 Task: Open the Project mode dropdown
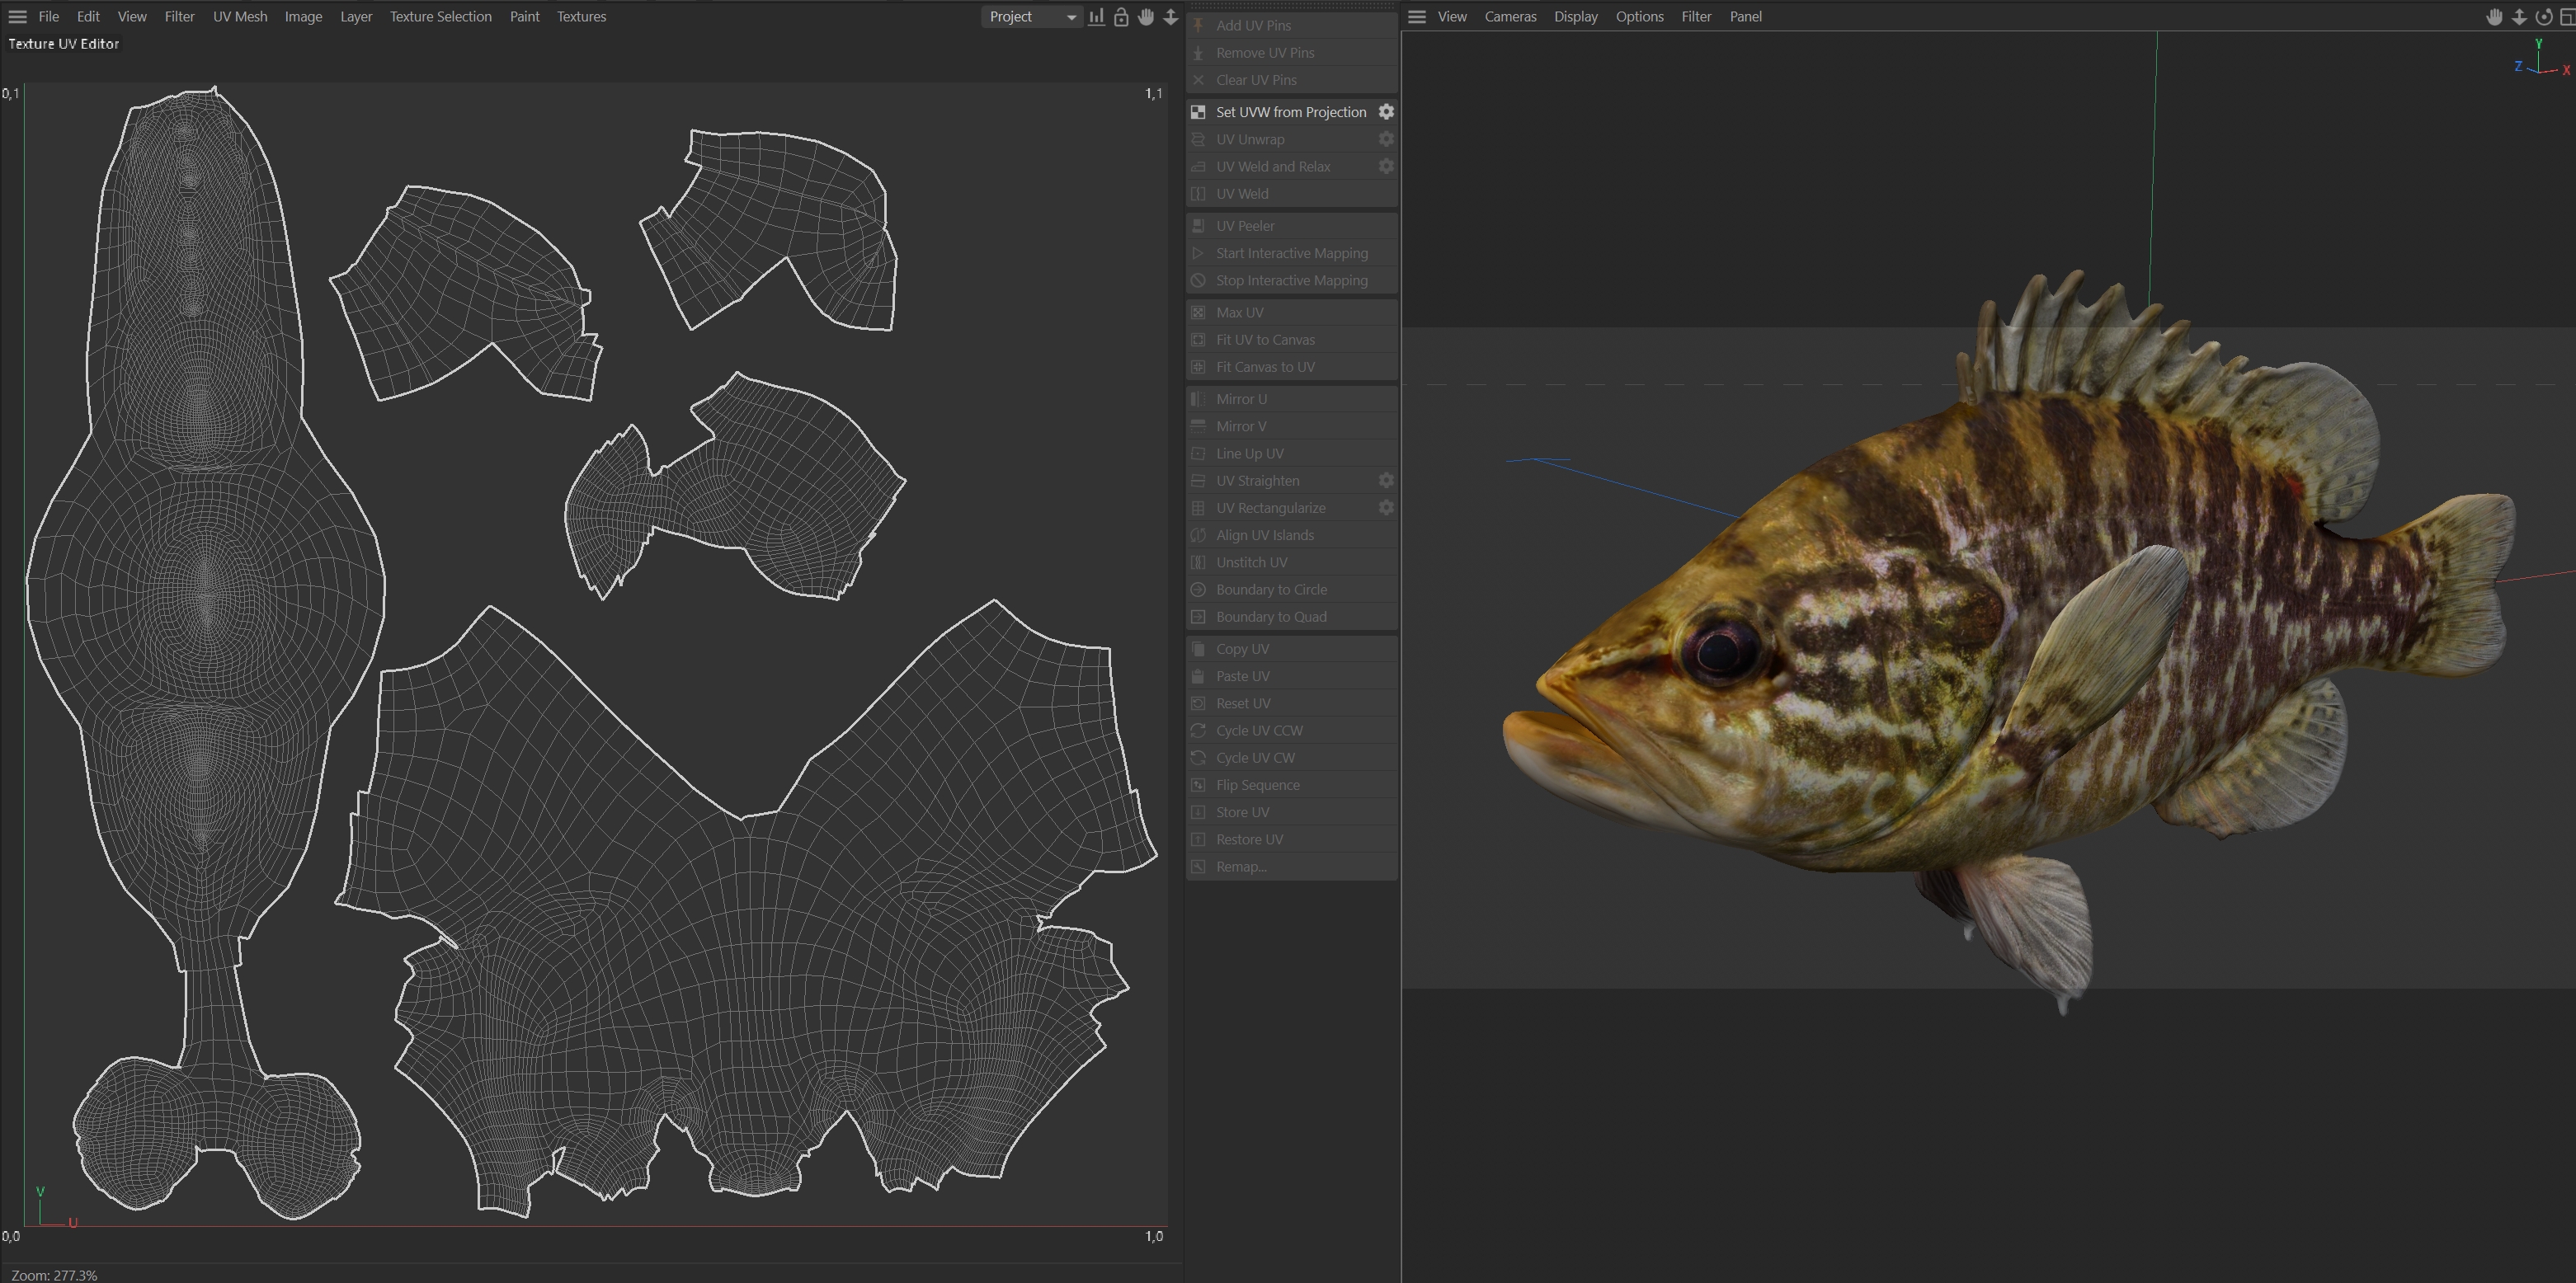[x=1031, y=17]
